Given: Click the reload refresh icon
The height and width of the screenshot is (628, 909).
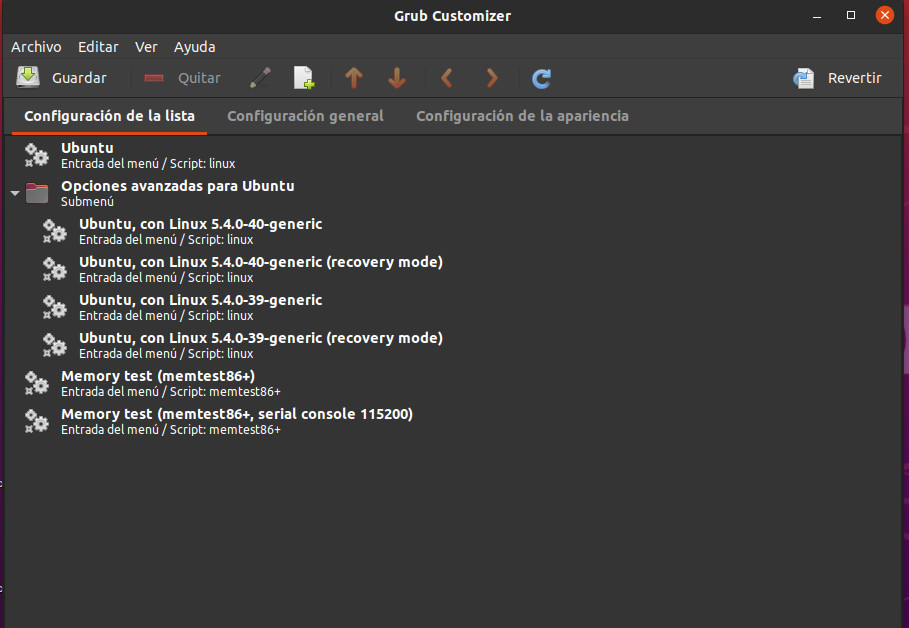Looking at the screenshot, I should coord(542,78).
